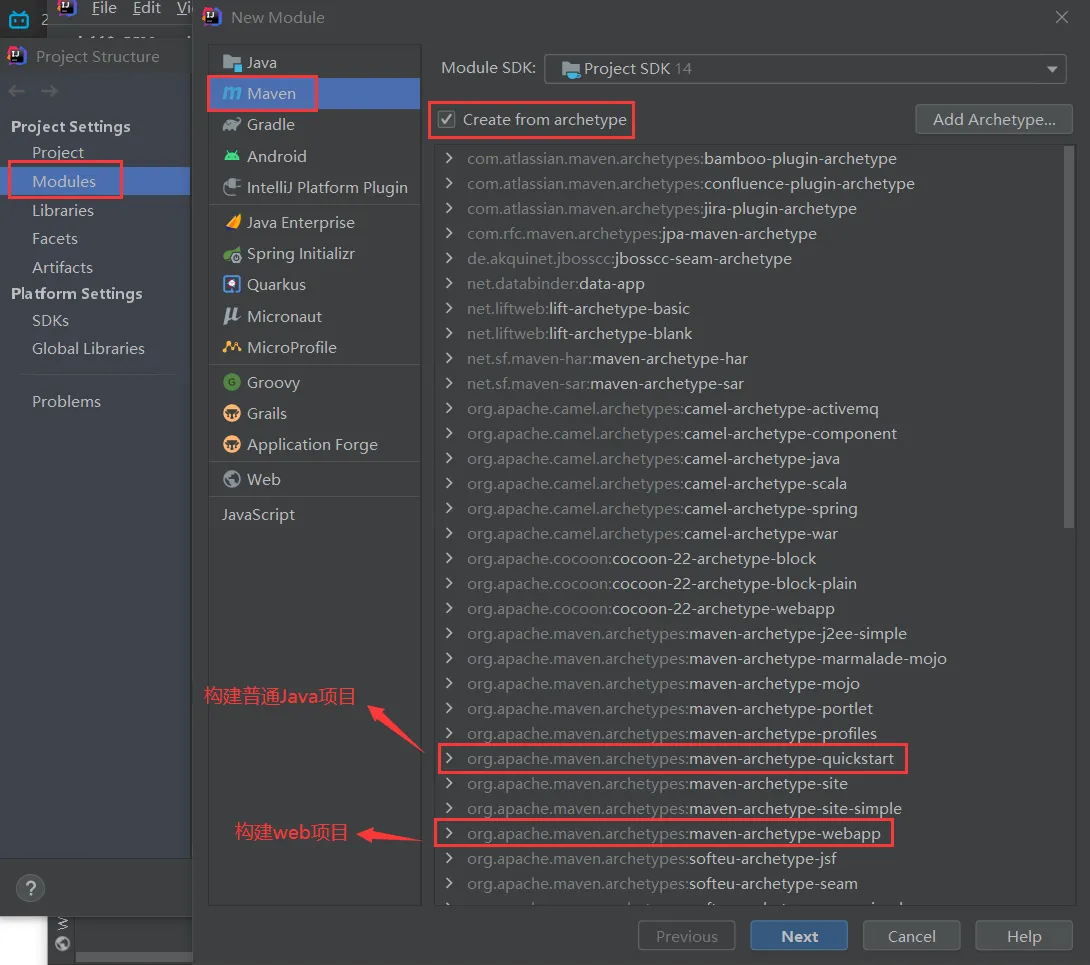Click the IntelliJ logo in New Module title
Viewport: 1090px width, 965px height.
[x=212, y=17]
